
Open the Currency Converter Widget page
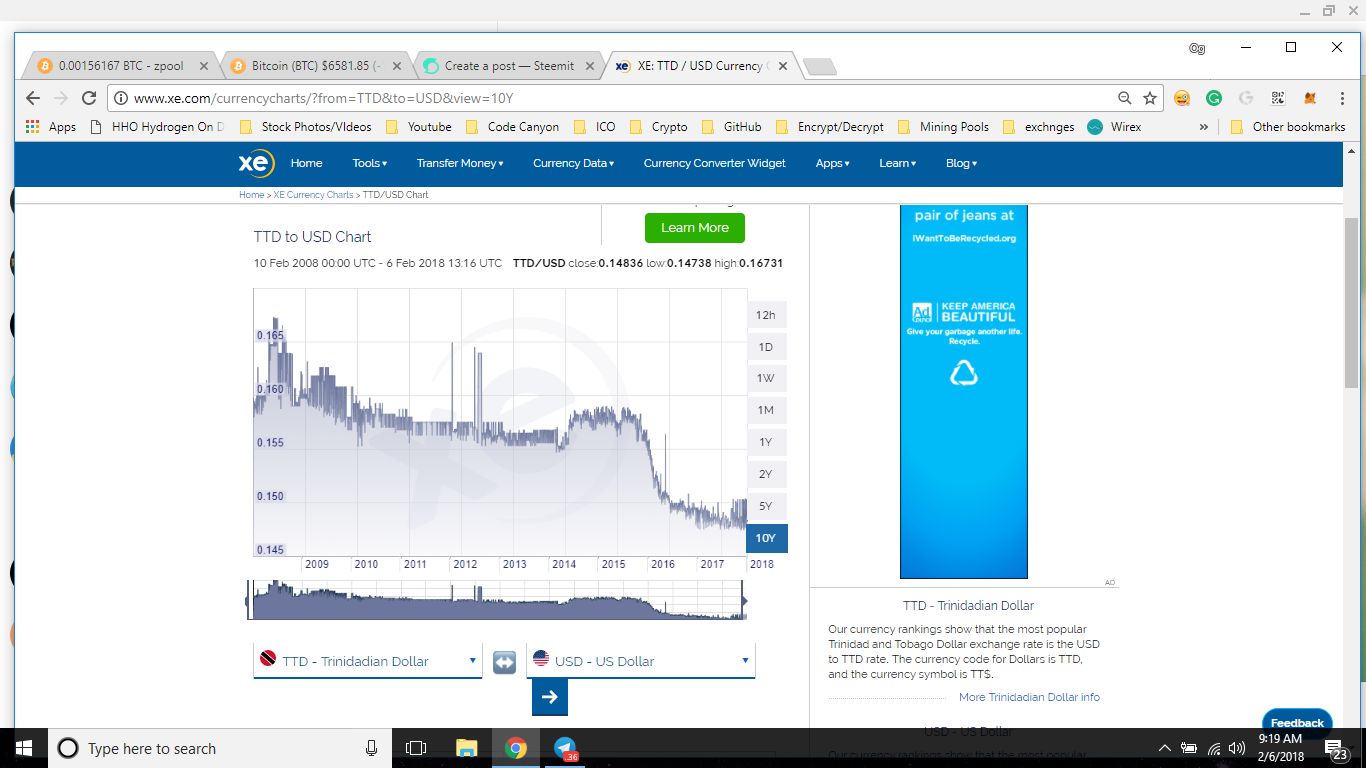click(x=714, y=163)
